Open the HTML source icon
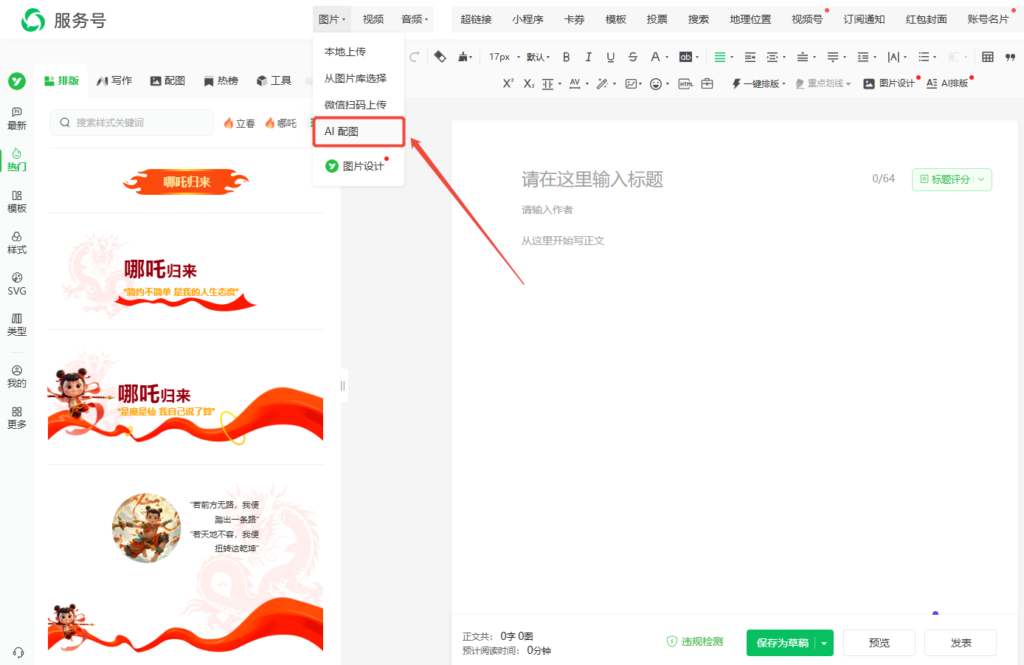The image size is (1024, 665). pos(685,84)
